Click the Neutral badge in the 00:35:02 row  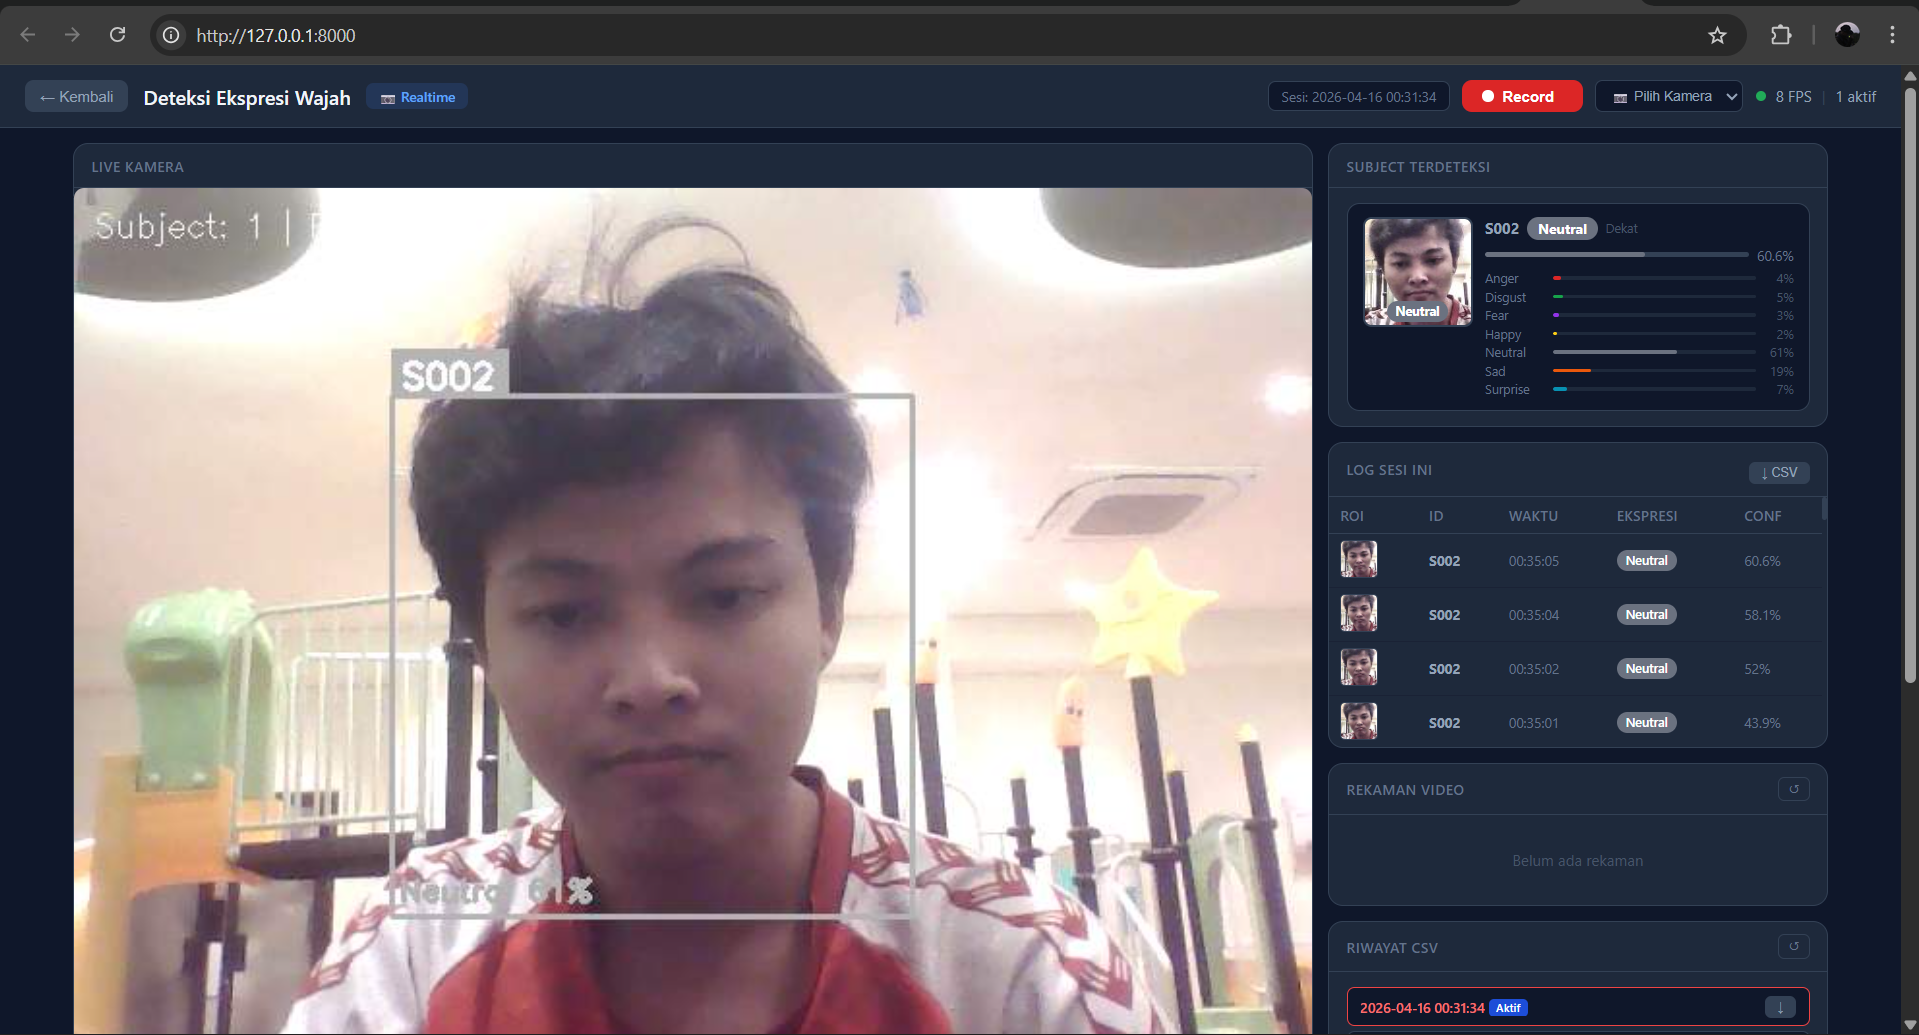[x=1646, y=669]
